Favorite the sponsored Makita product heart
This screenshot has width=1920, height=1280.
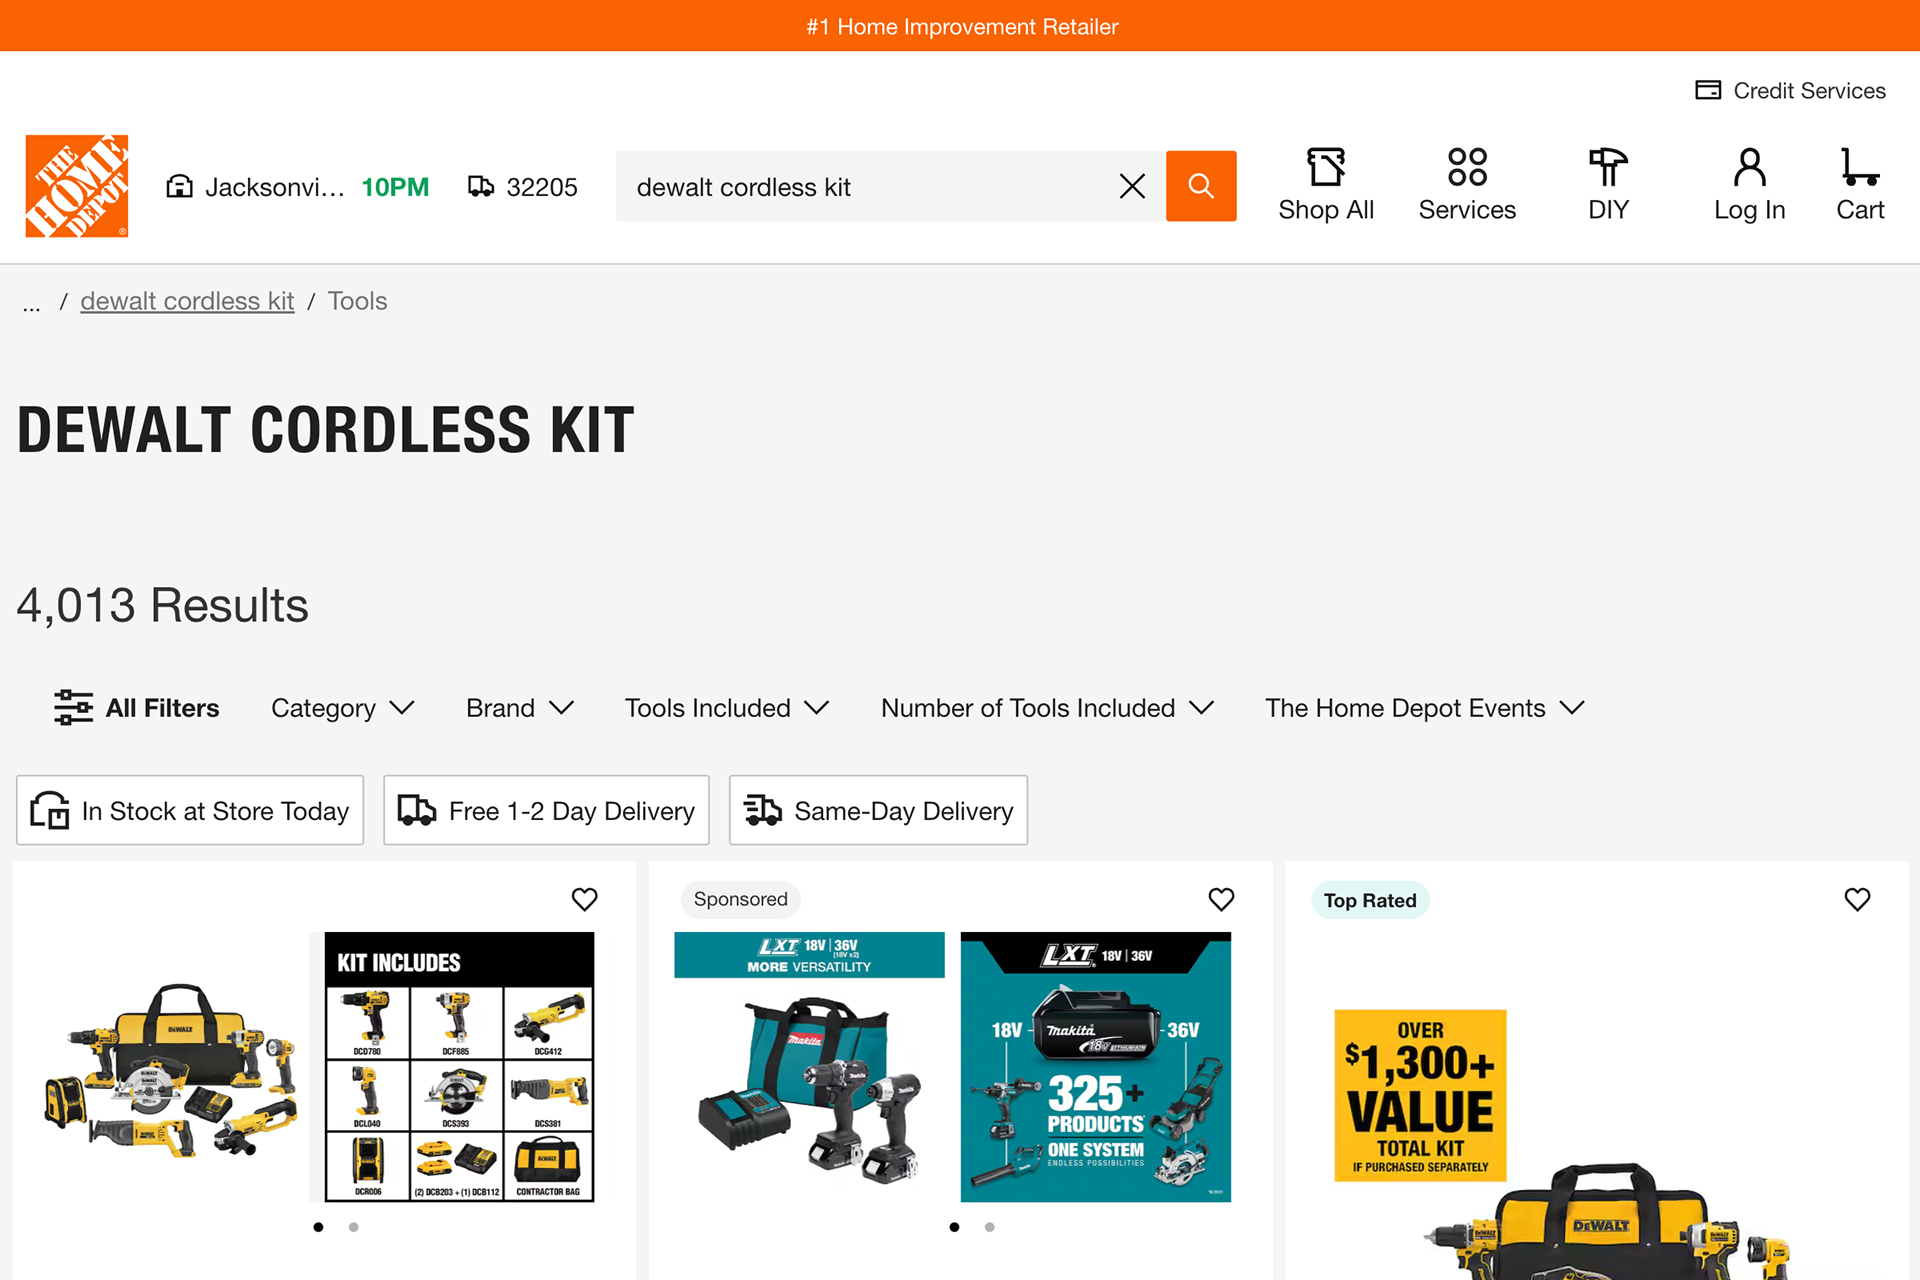[x=1221, y=899]
